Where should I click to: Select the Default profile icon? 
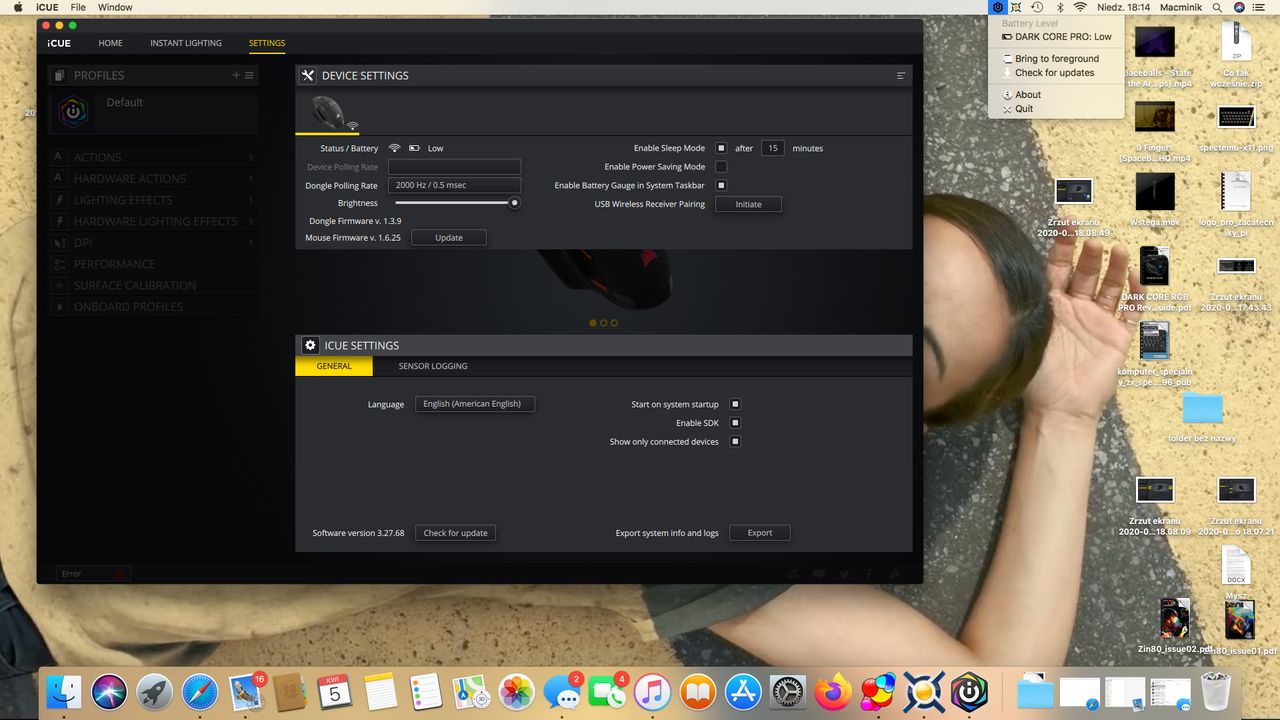(x=73, y=112)
